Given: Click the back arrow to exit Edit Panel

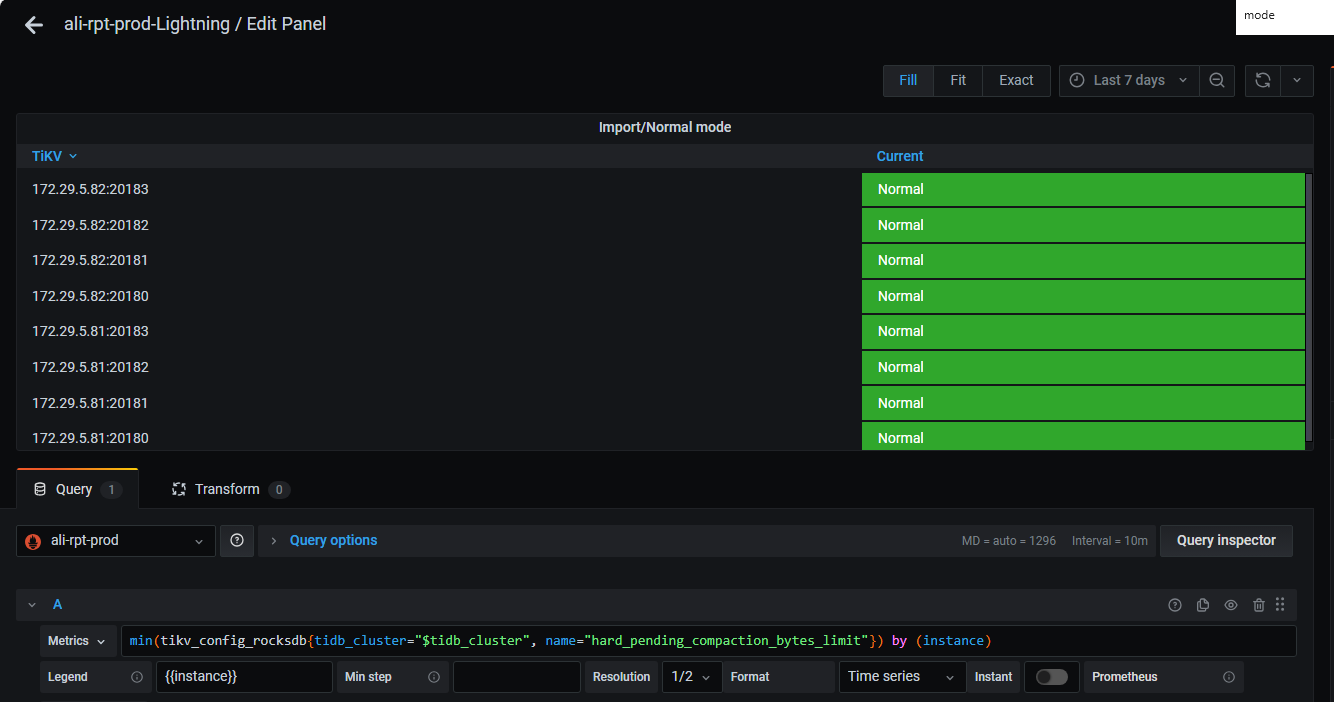Looking at the screenshot, I should click(34, 25).
